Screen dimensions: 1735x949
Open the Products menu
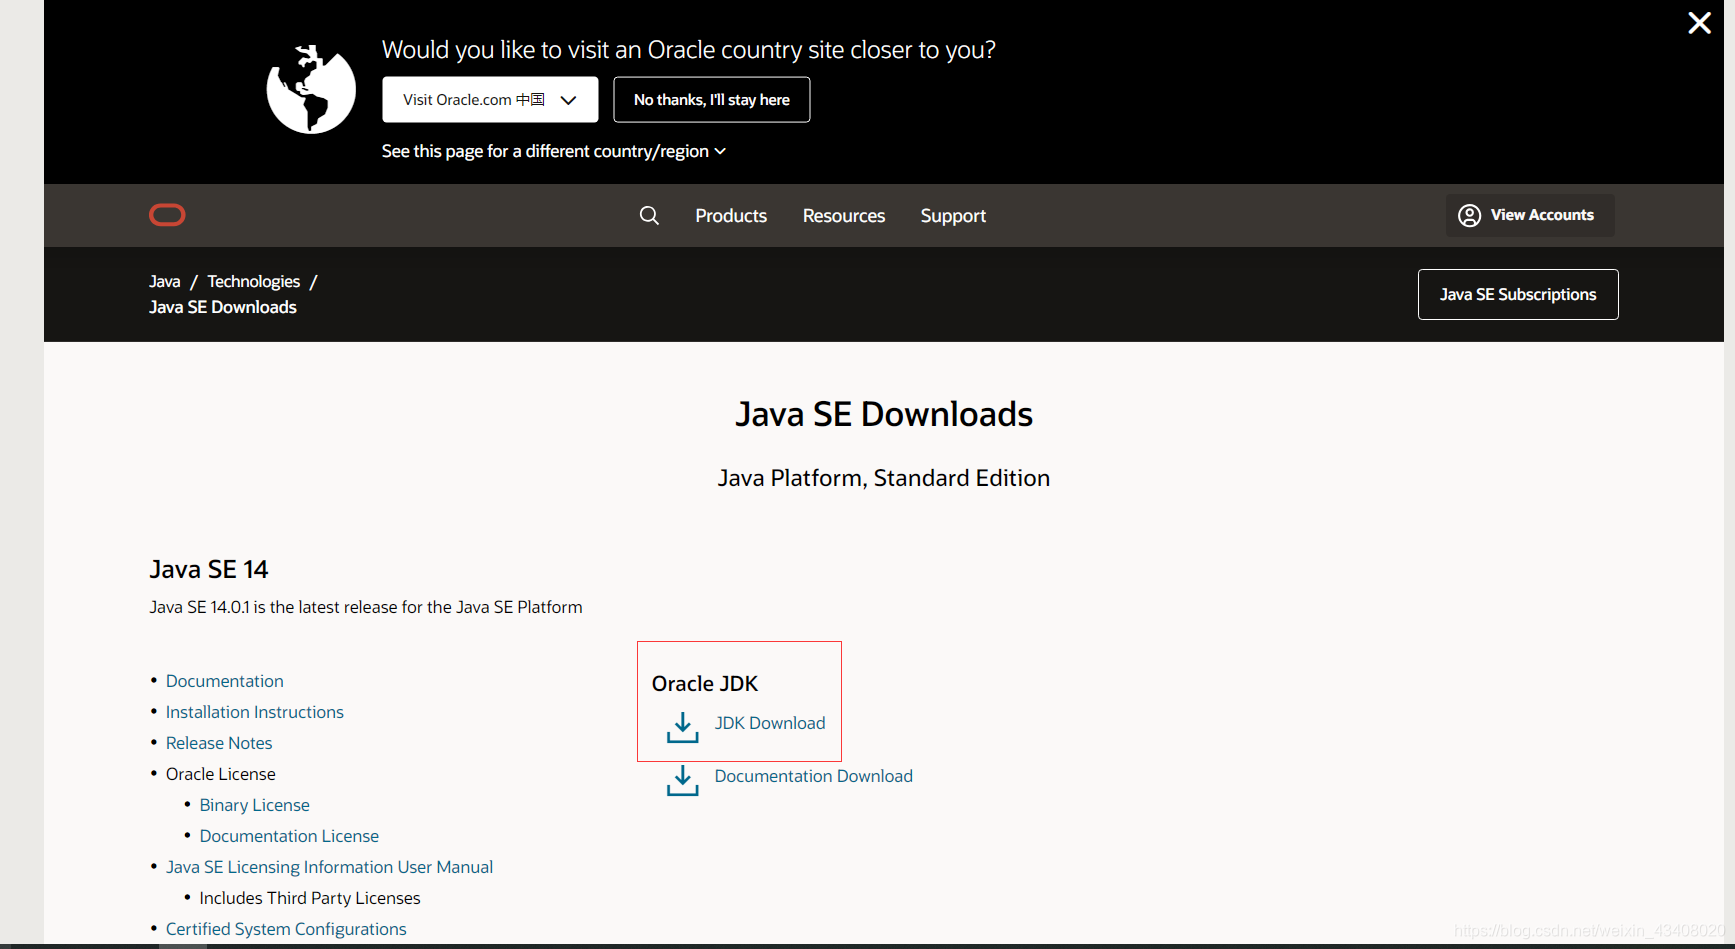pos(731,216)
